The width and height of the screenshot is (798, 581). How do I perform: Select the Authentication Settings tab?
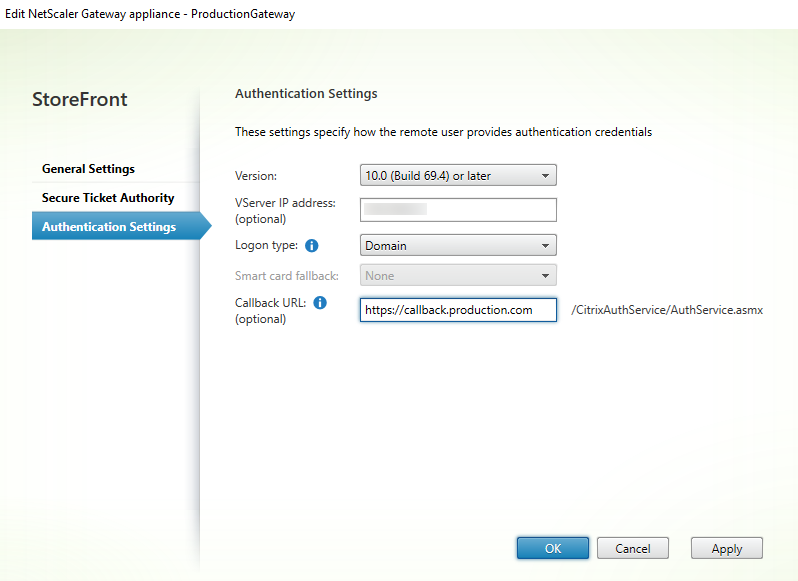(109, 227)
